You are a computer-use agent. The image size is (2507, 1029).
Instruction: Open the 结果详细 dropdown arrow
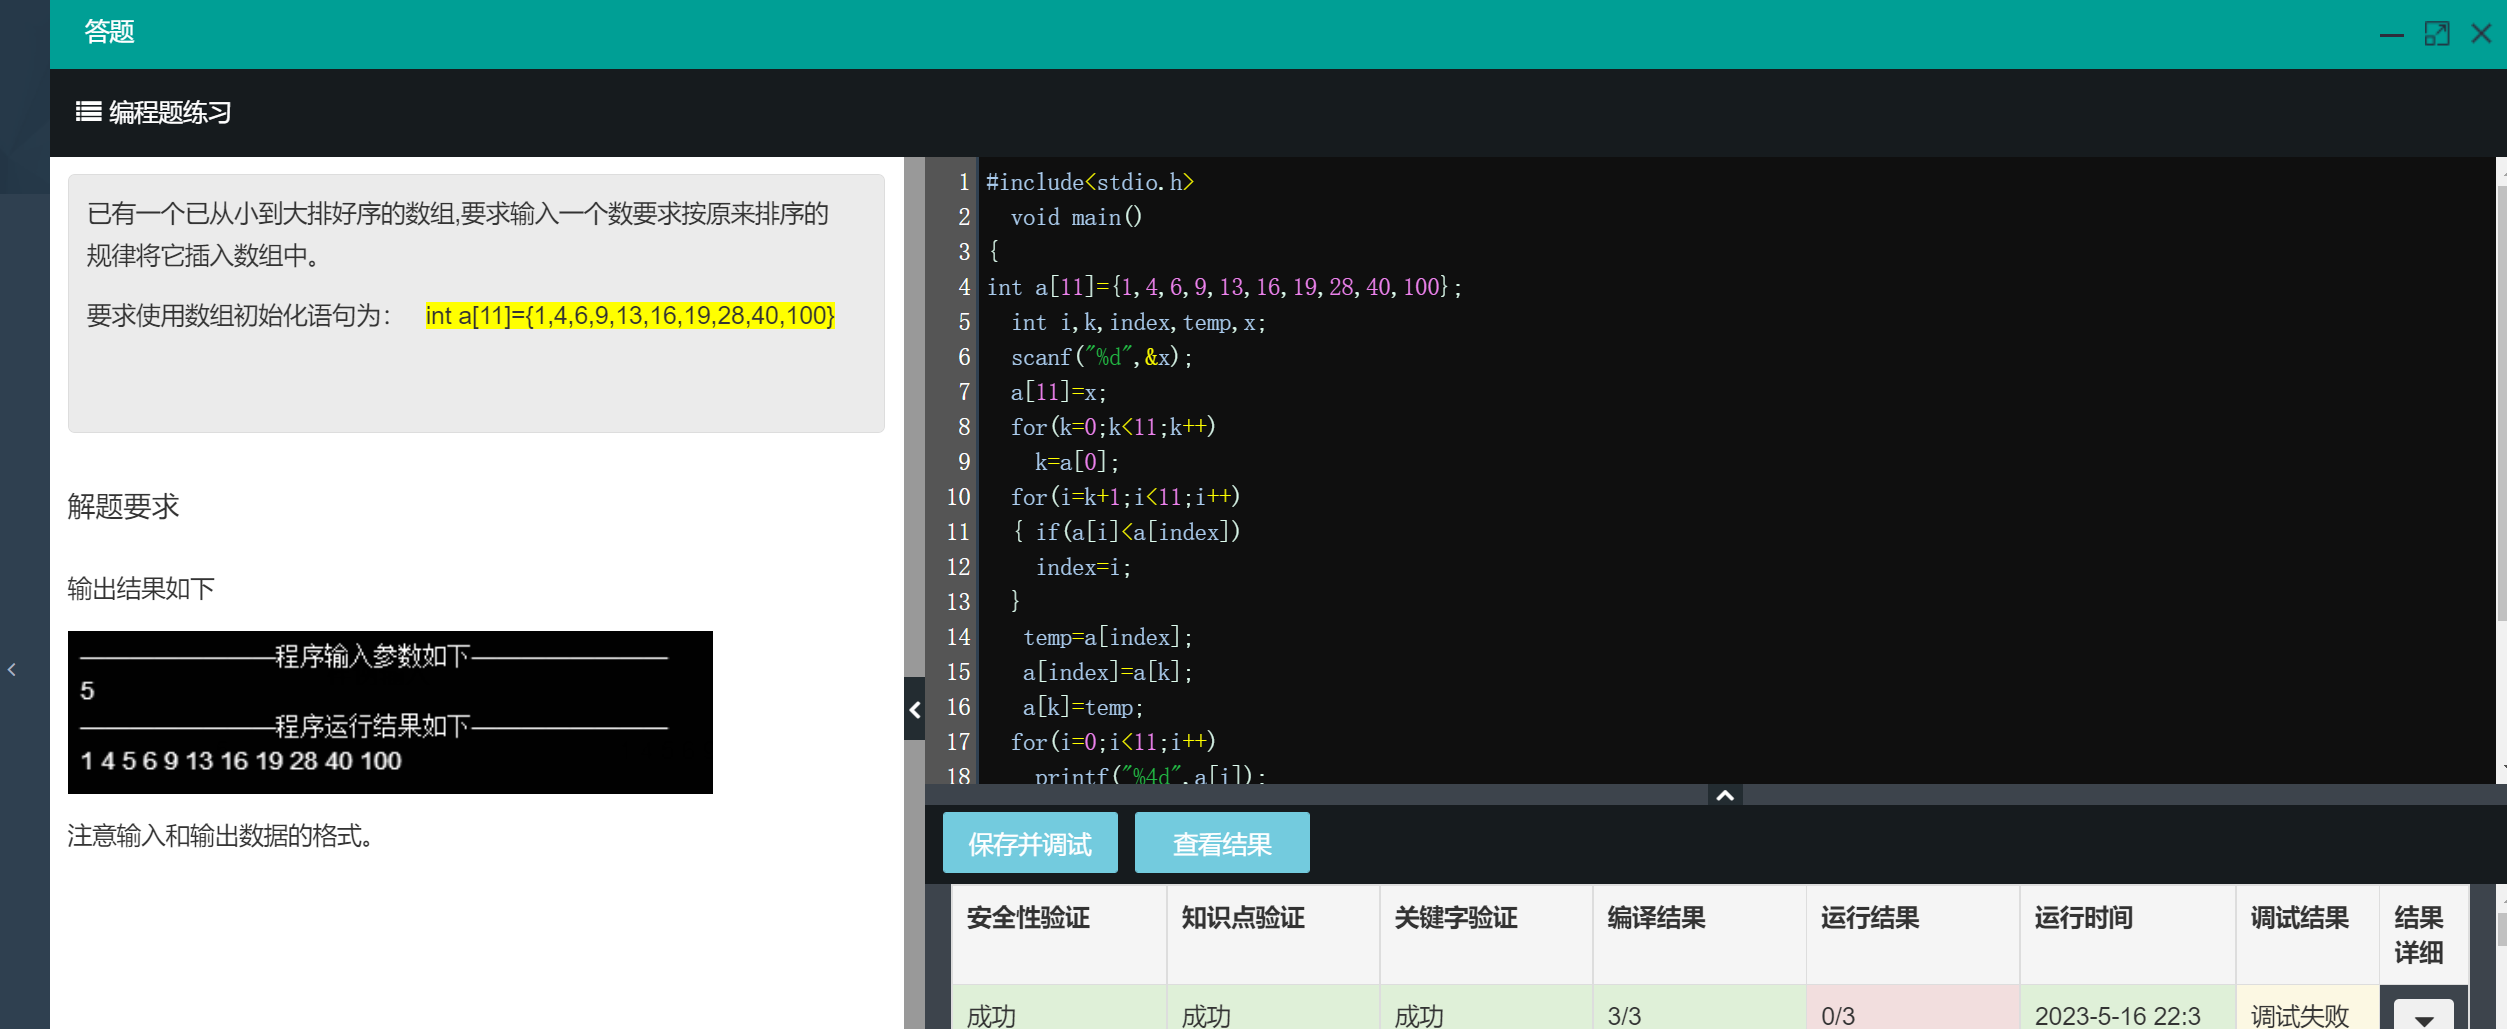click(x=2423, y=1016)
